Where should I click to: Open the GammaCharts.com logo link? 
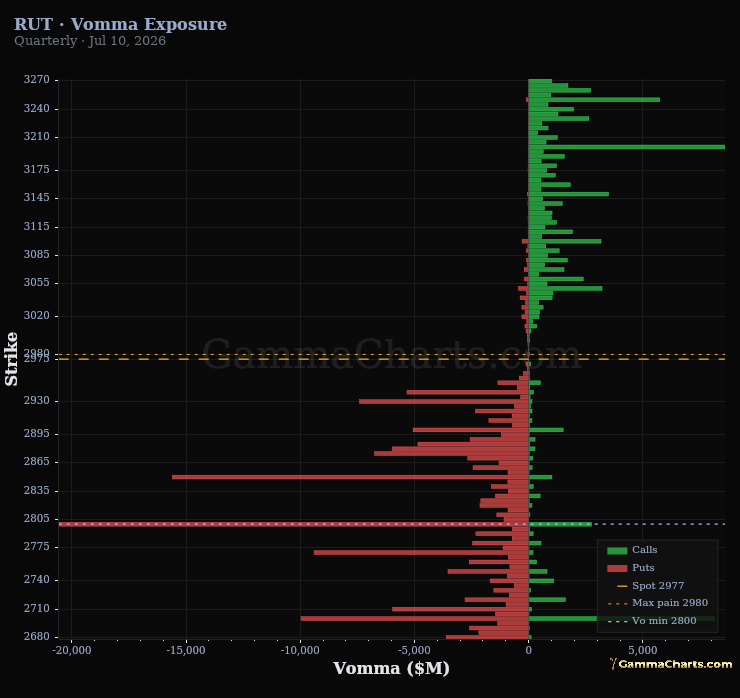click(x=671, y=664)
